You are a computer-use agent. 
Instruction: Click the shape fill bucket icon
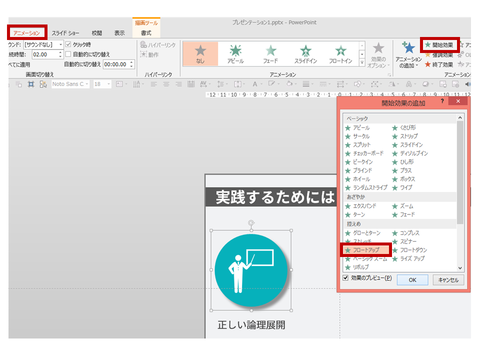pyautogui.click(x=290, y=84)
